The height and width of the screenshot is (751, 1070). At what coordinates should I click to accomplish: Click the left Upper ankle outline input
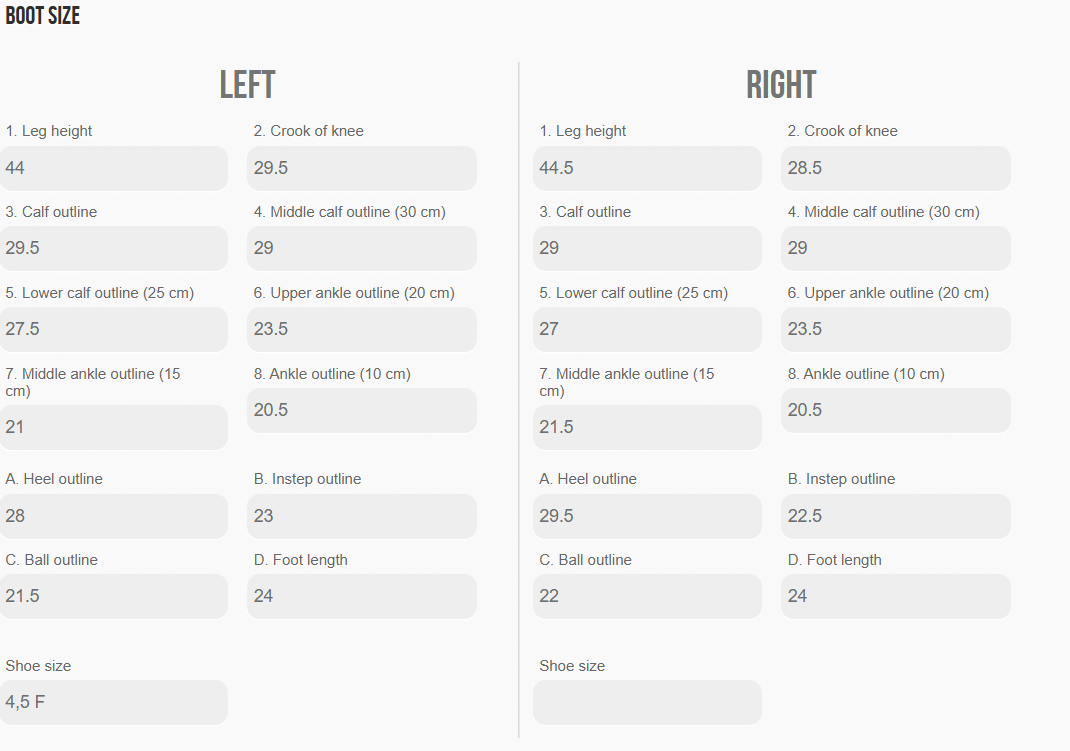tap(362, 329)
